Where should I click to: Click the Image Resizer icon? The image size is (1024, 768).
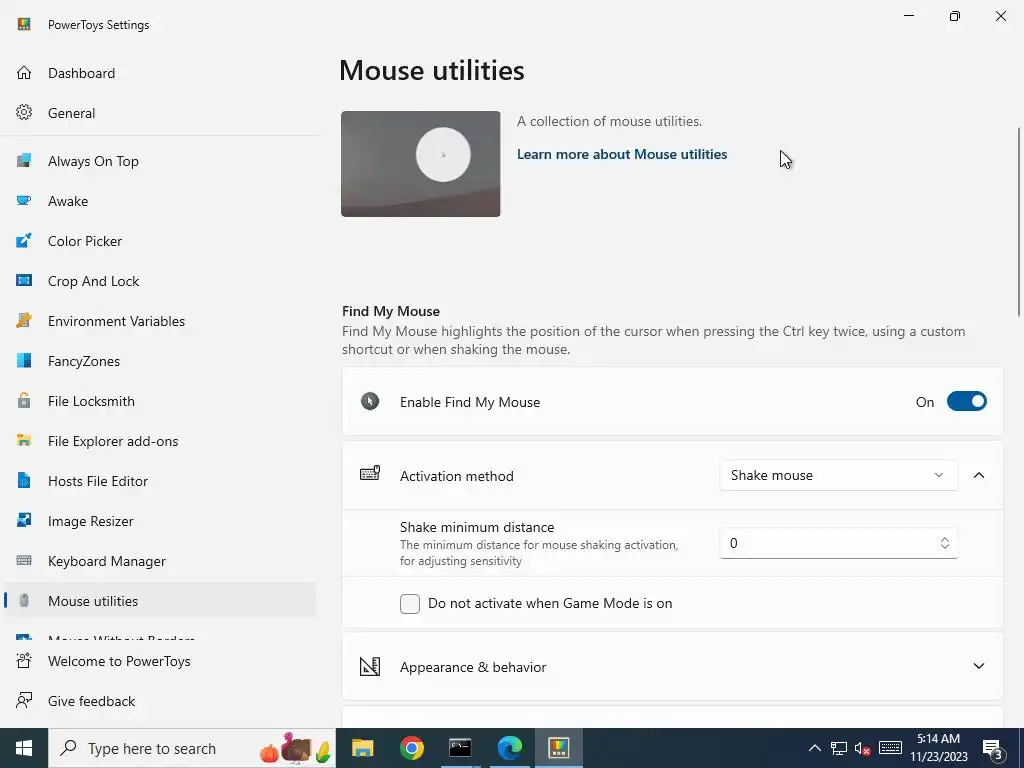click(x=24, y=520)
